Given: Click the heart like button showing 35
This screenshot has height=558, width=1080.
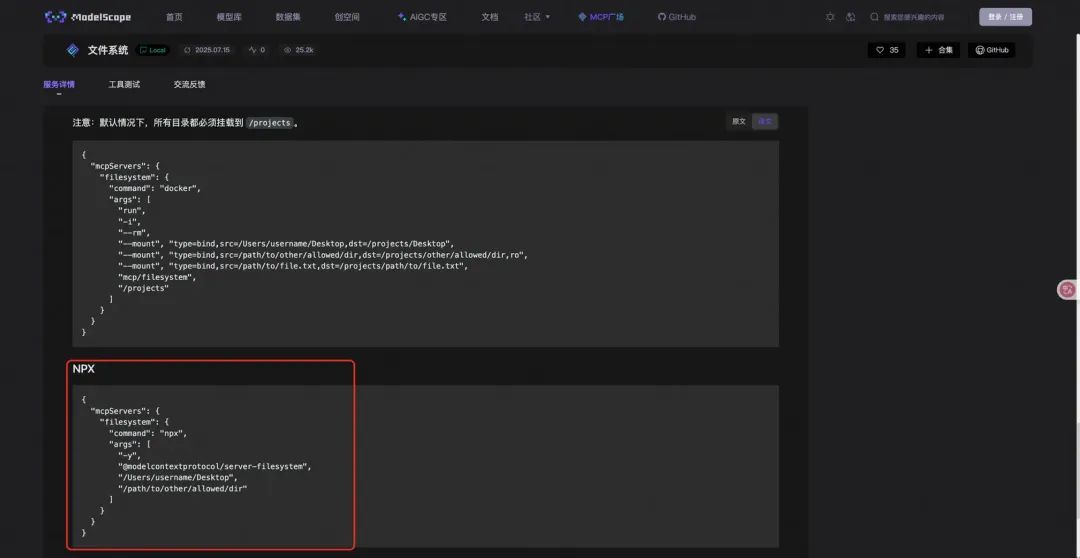Looking at the screenshot, I should click(887, 50).
